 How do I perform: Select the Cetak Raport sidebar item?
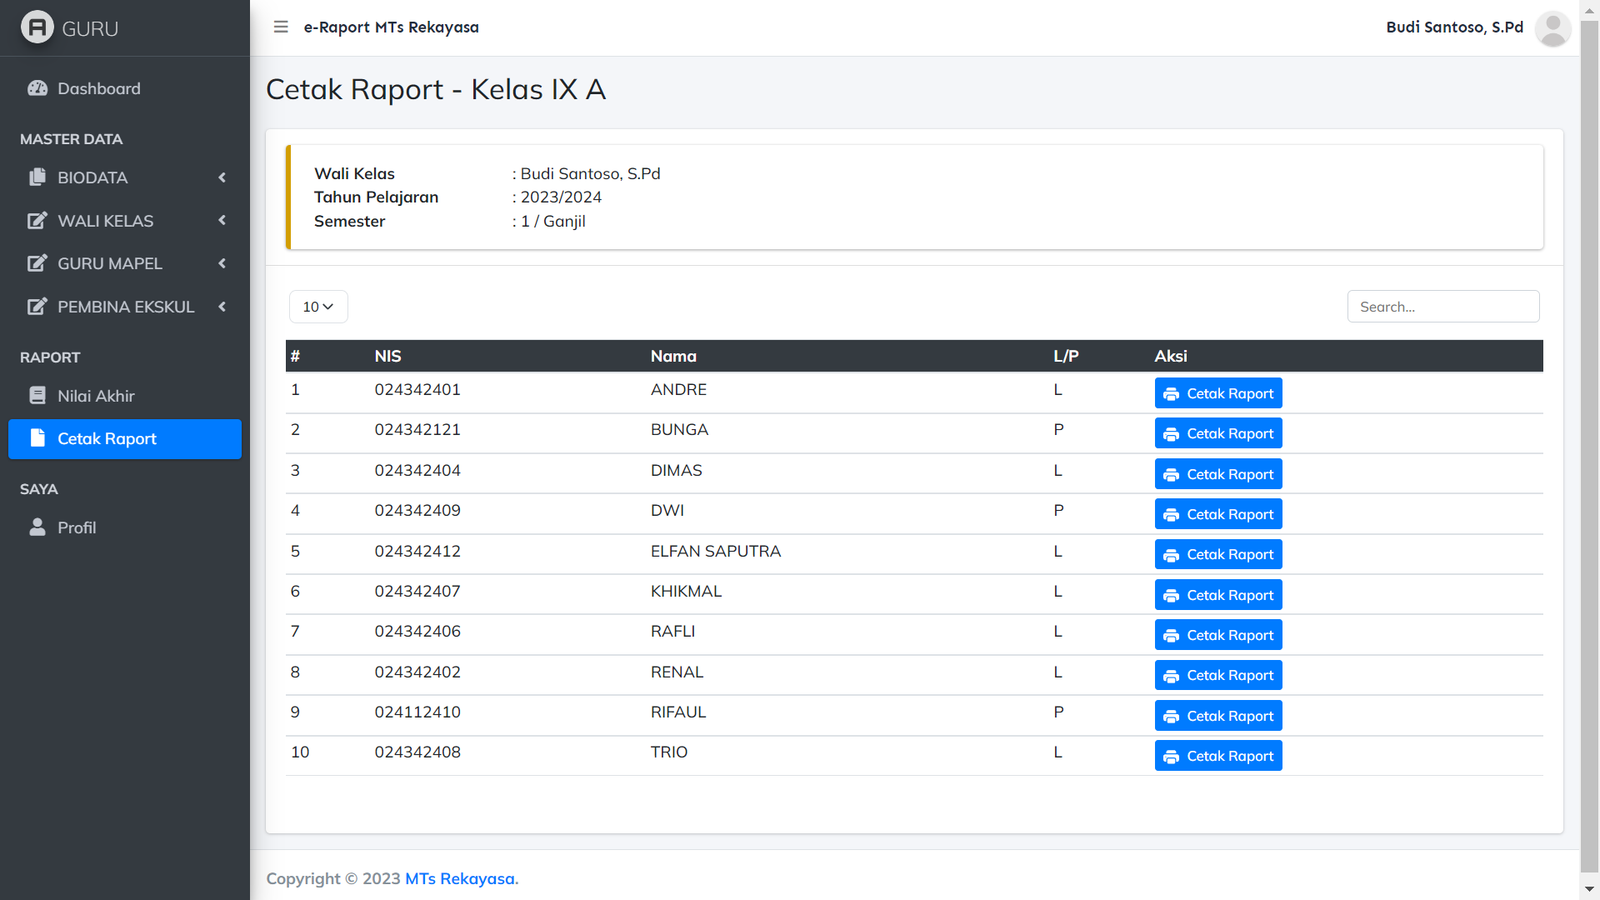(125, 439)
